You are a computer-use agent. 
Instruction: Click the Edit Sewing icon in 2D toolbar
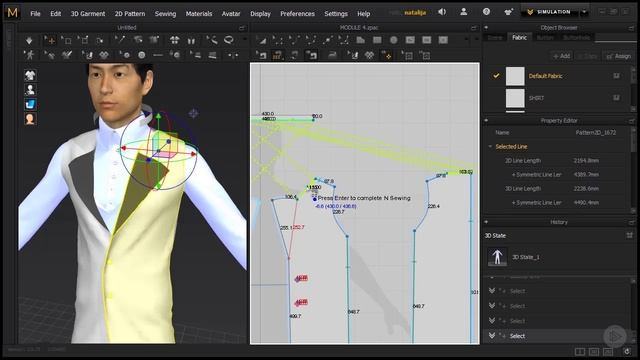tap(261, 55)
